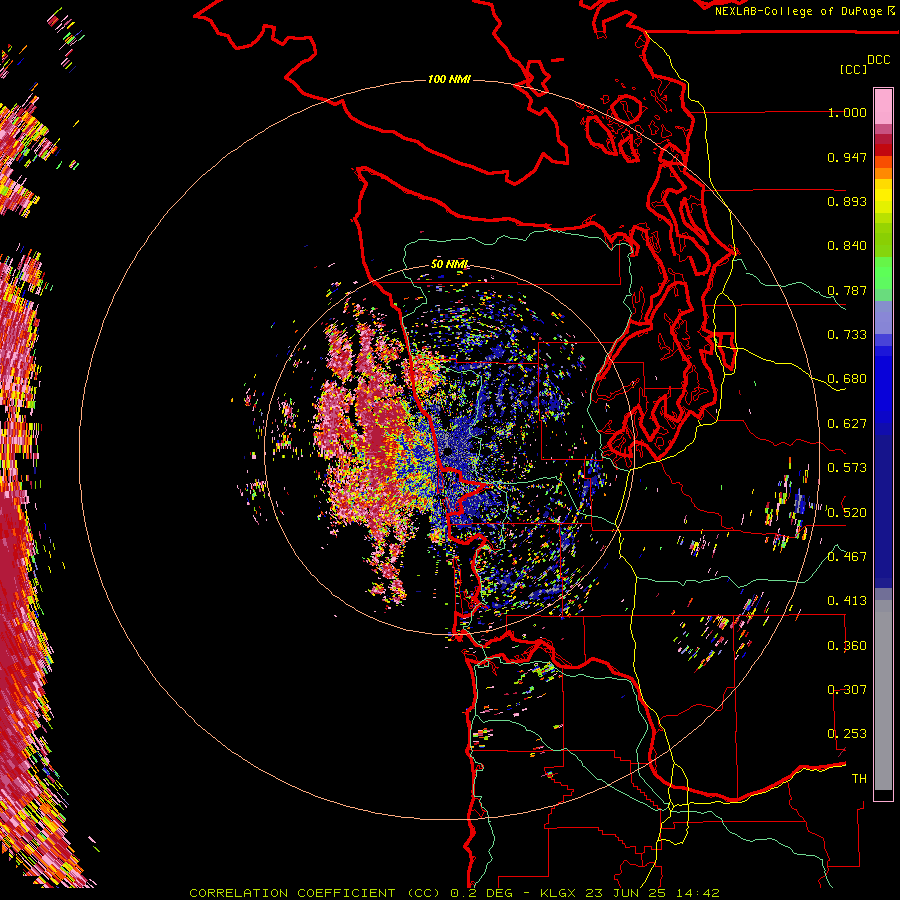
Task: Click the 1.000 value on the color scale
Action: coord(847,112)
